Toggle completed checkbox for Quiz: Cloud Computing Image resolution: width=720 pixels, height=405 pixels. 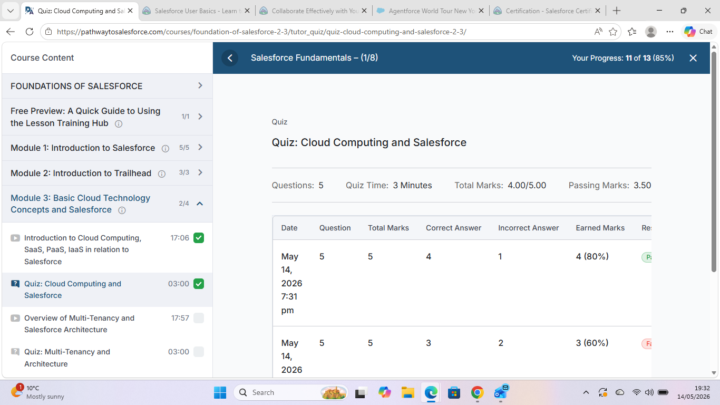pyautogui.click(x=199, y=284)
